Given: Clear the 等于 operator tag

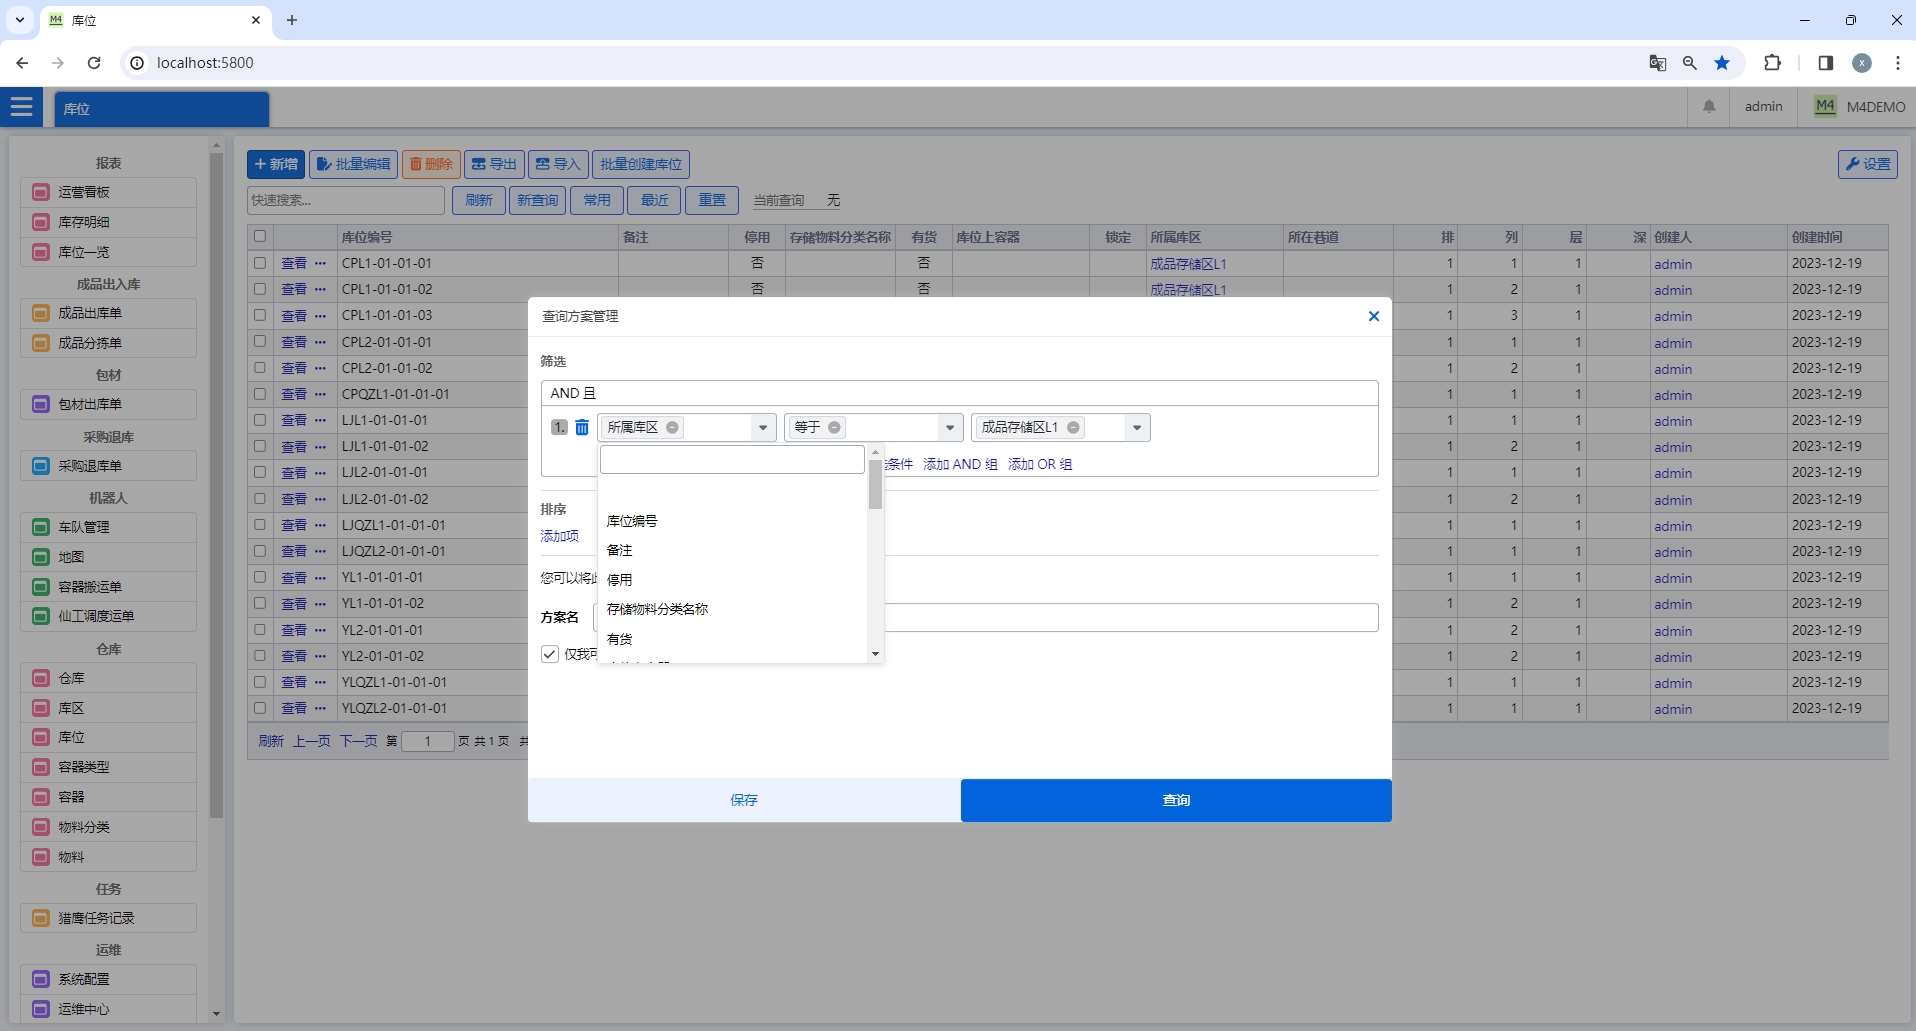Looking at the screenshot, I should click(834, 428).
